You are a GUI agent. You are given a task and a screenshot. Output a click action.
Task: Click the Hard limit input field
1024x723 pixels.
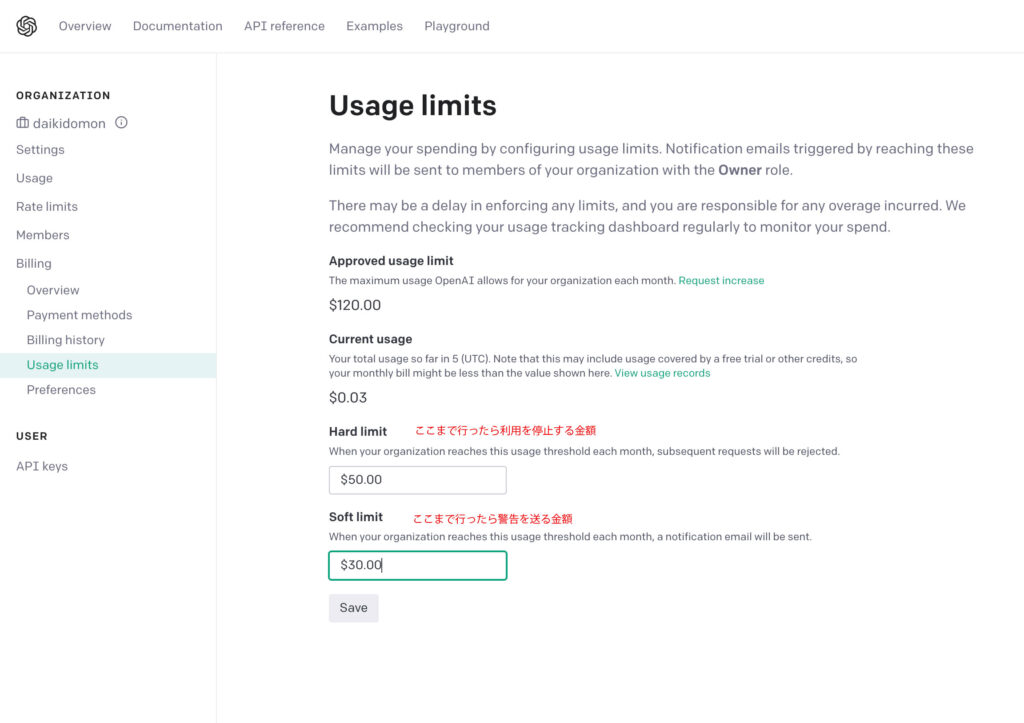[x=417, y=480]
